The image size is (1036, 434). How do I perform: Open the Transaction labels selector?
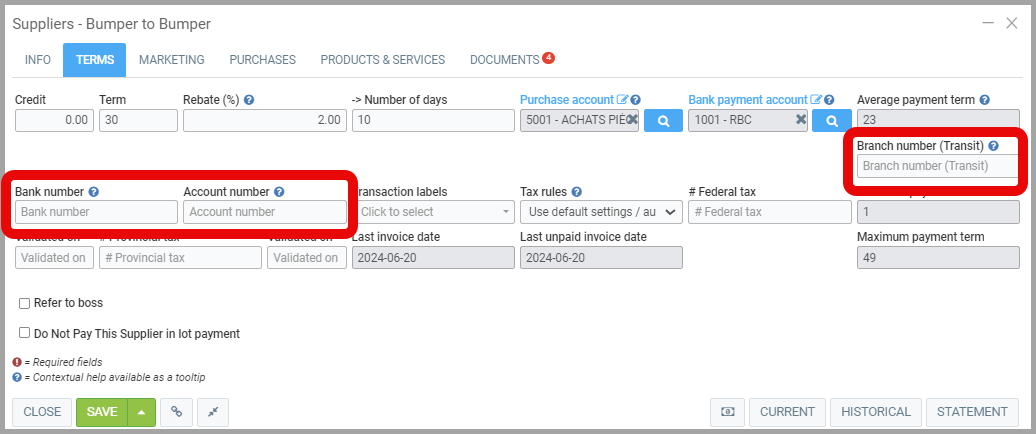coord(434,212)
